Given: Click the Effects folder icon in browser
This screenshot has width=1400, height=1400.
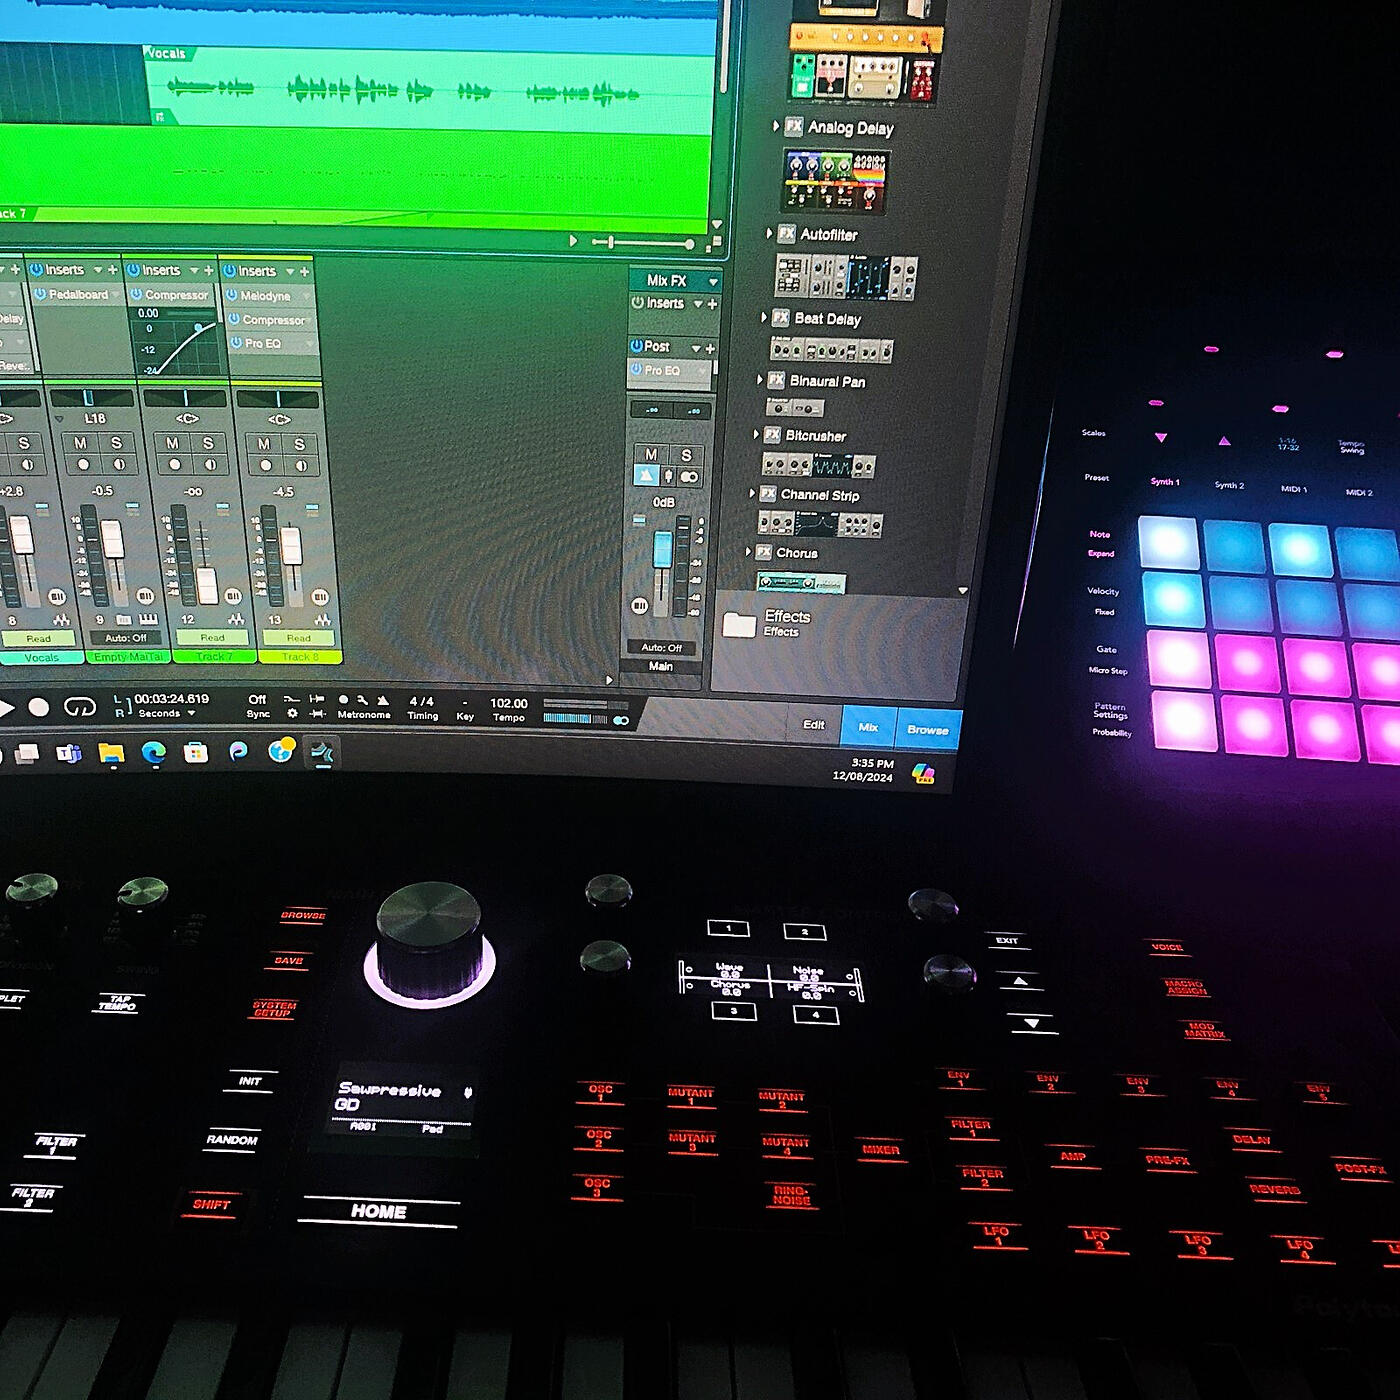Looking at the screenshot, I should pos(739,624).
